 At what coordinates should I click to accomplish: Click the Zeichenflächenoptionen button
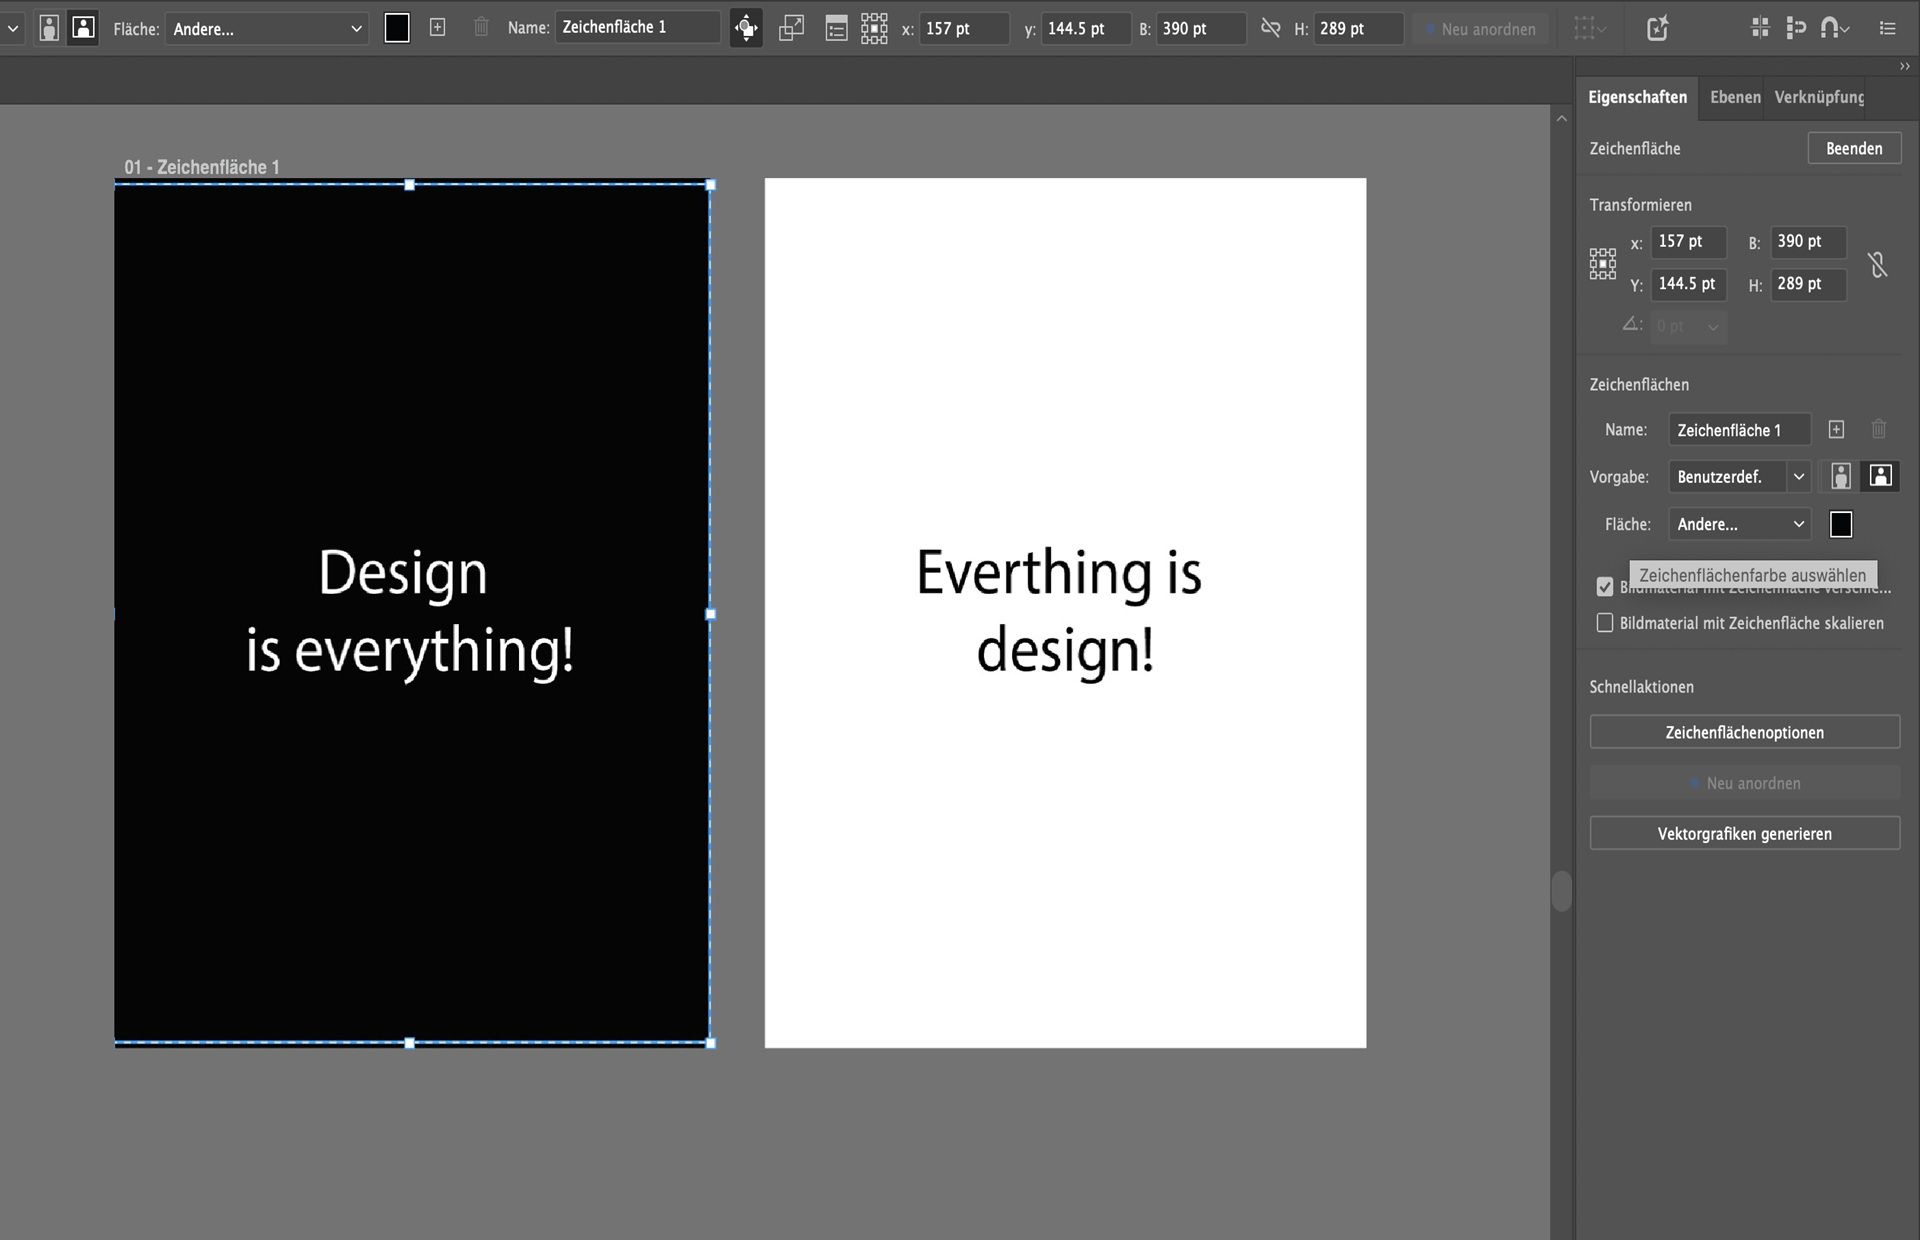click(x=1744, y=732)
